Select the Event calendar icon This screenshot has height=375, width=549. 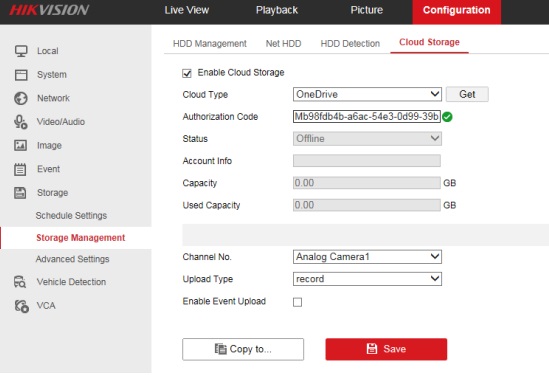(x=20, y=169)
